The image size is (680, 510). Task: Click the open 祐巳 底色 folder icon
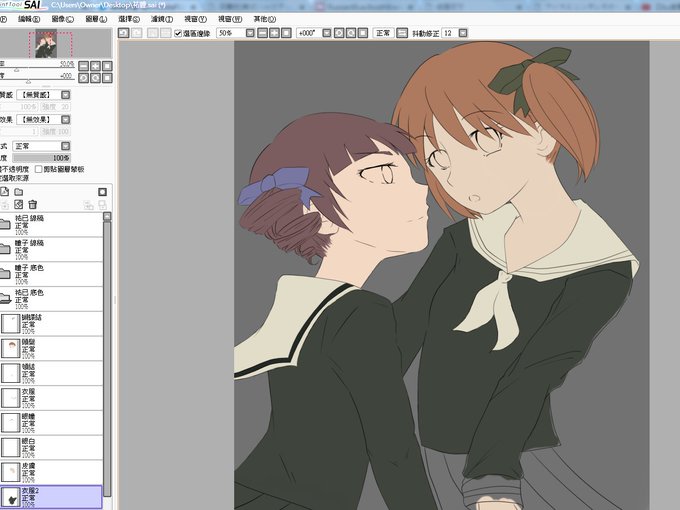[x=5, y=298]
